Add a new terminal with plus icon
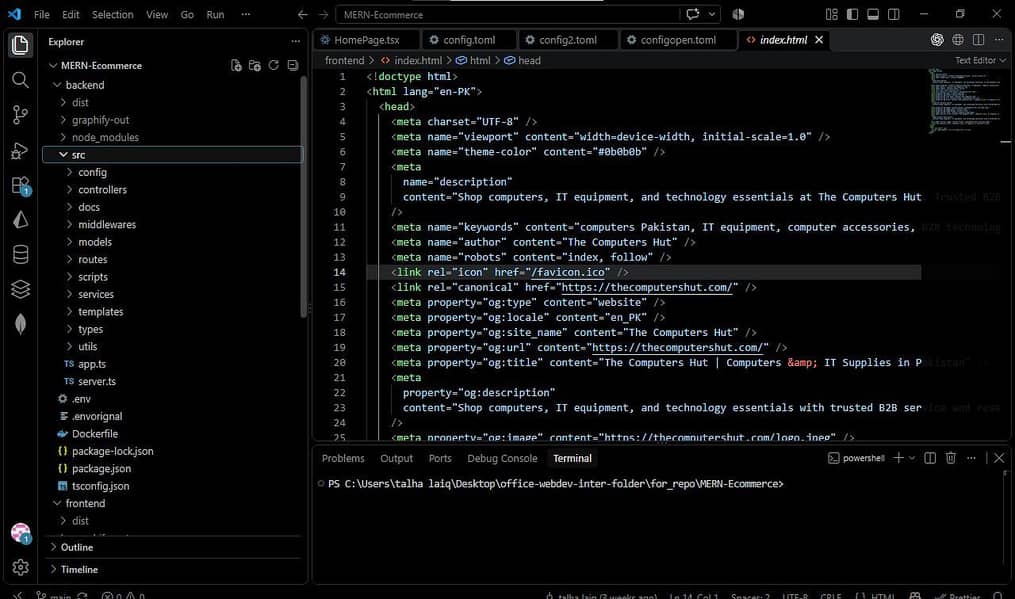 [x=898, y=458]
